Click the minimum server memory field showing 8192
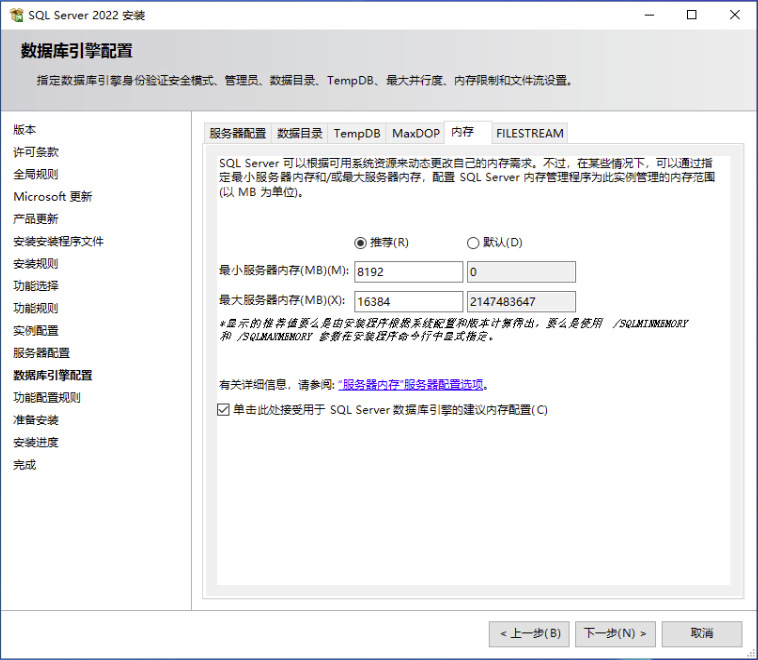The image size is (758, 660). click(x=408, y=272)
